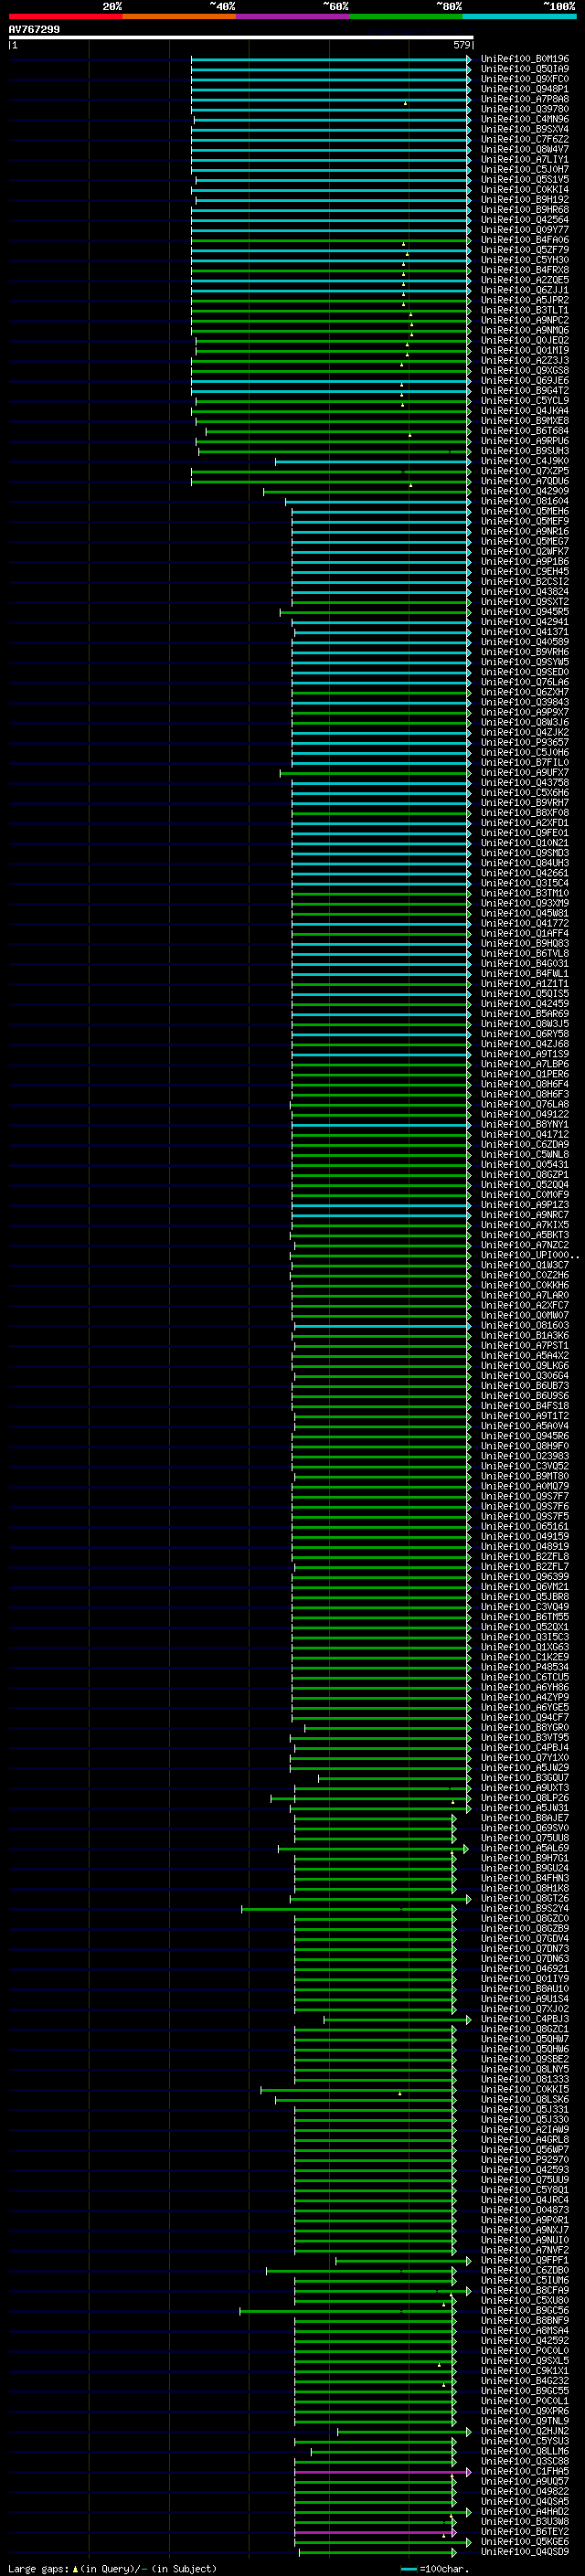Select UniRef100_Q5J331 label
The image size is (585, 2576).
tap(525, 2109)
